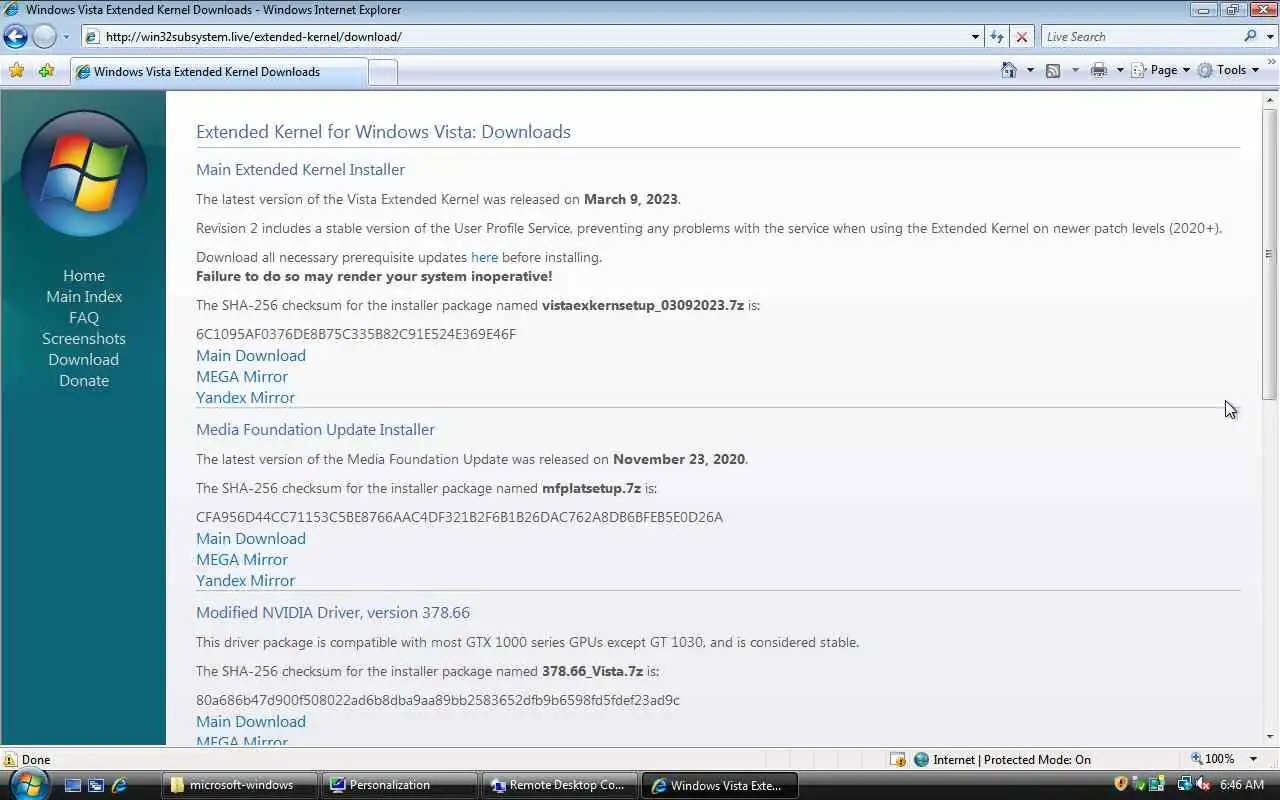This screenshot has height=800, width=1280.
Task: Click the security shield tray icon
Action: [x=1121, y=785]
